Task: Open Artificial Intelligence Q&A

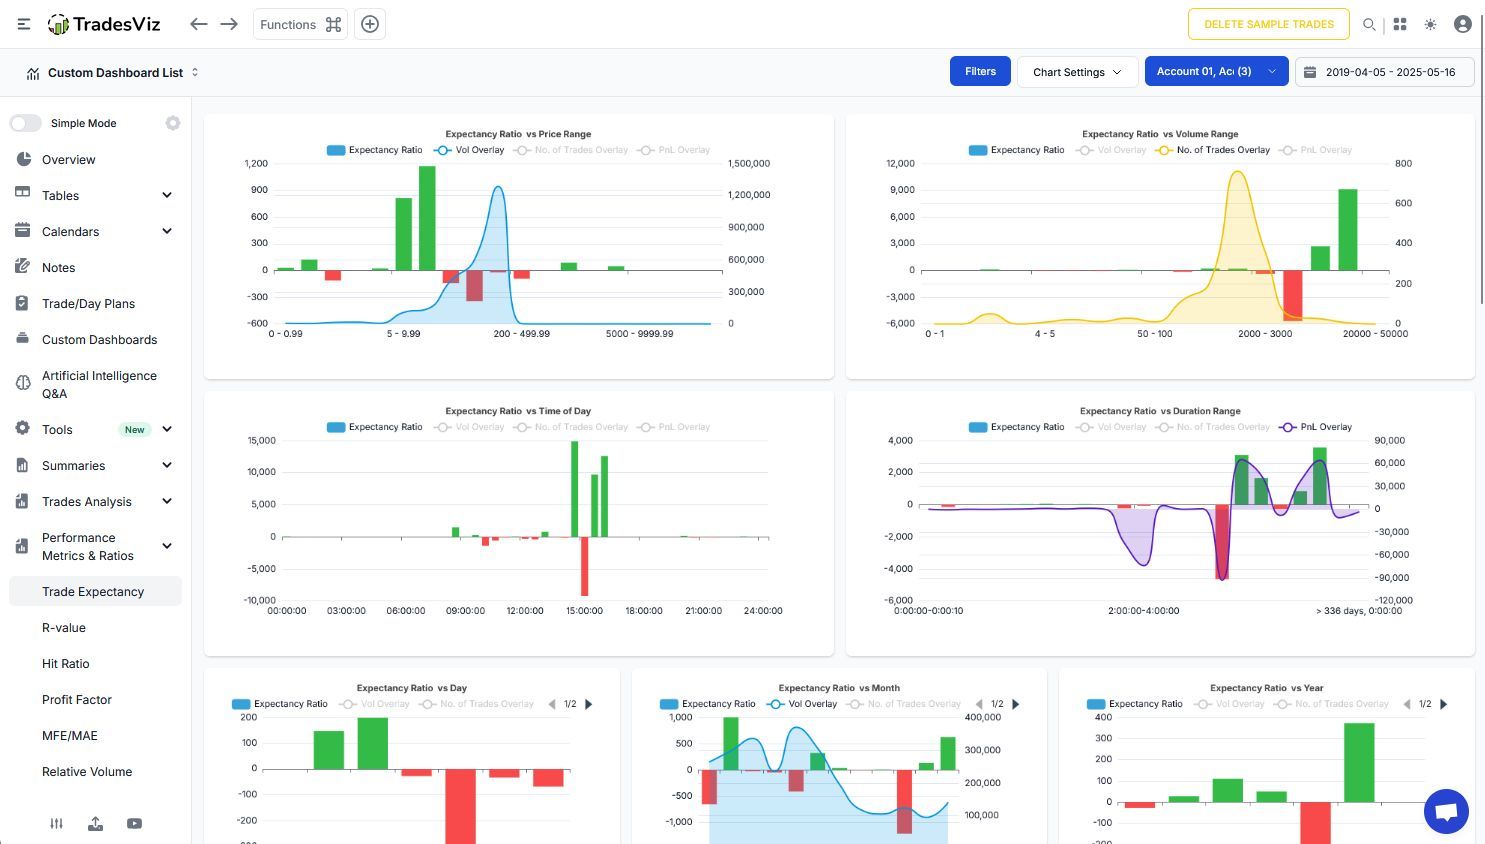Action: pyautogui.click(x=99, y=384)
